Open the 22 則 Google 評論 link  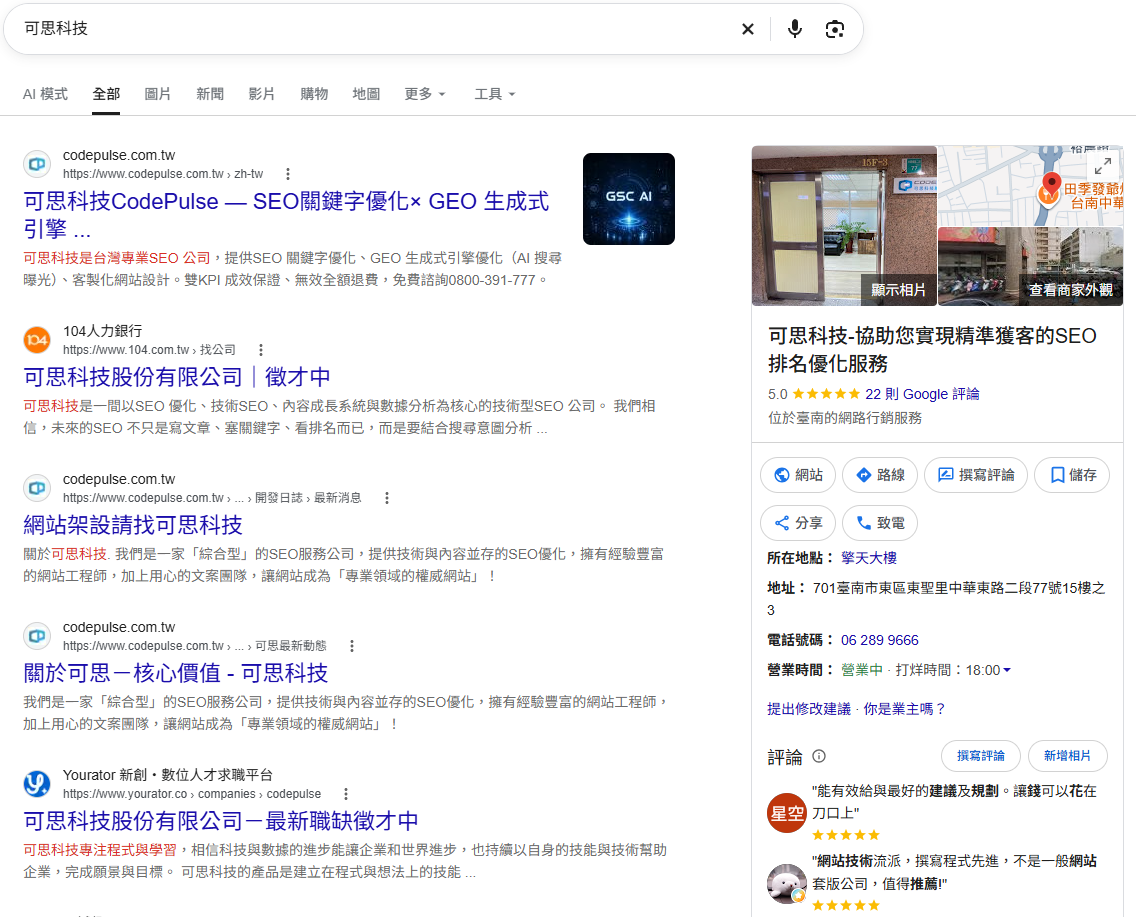(922, 394)
